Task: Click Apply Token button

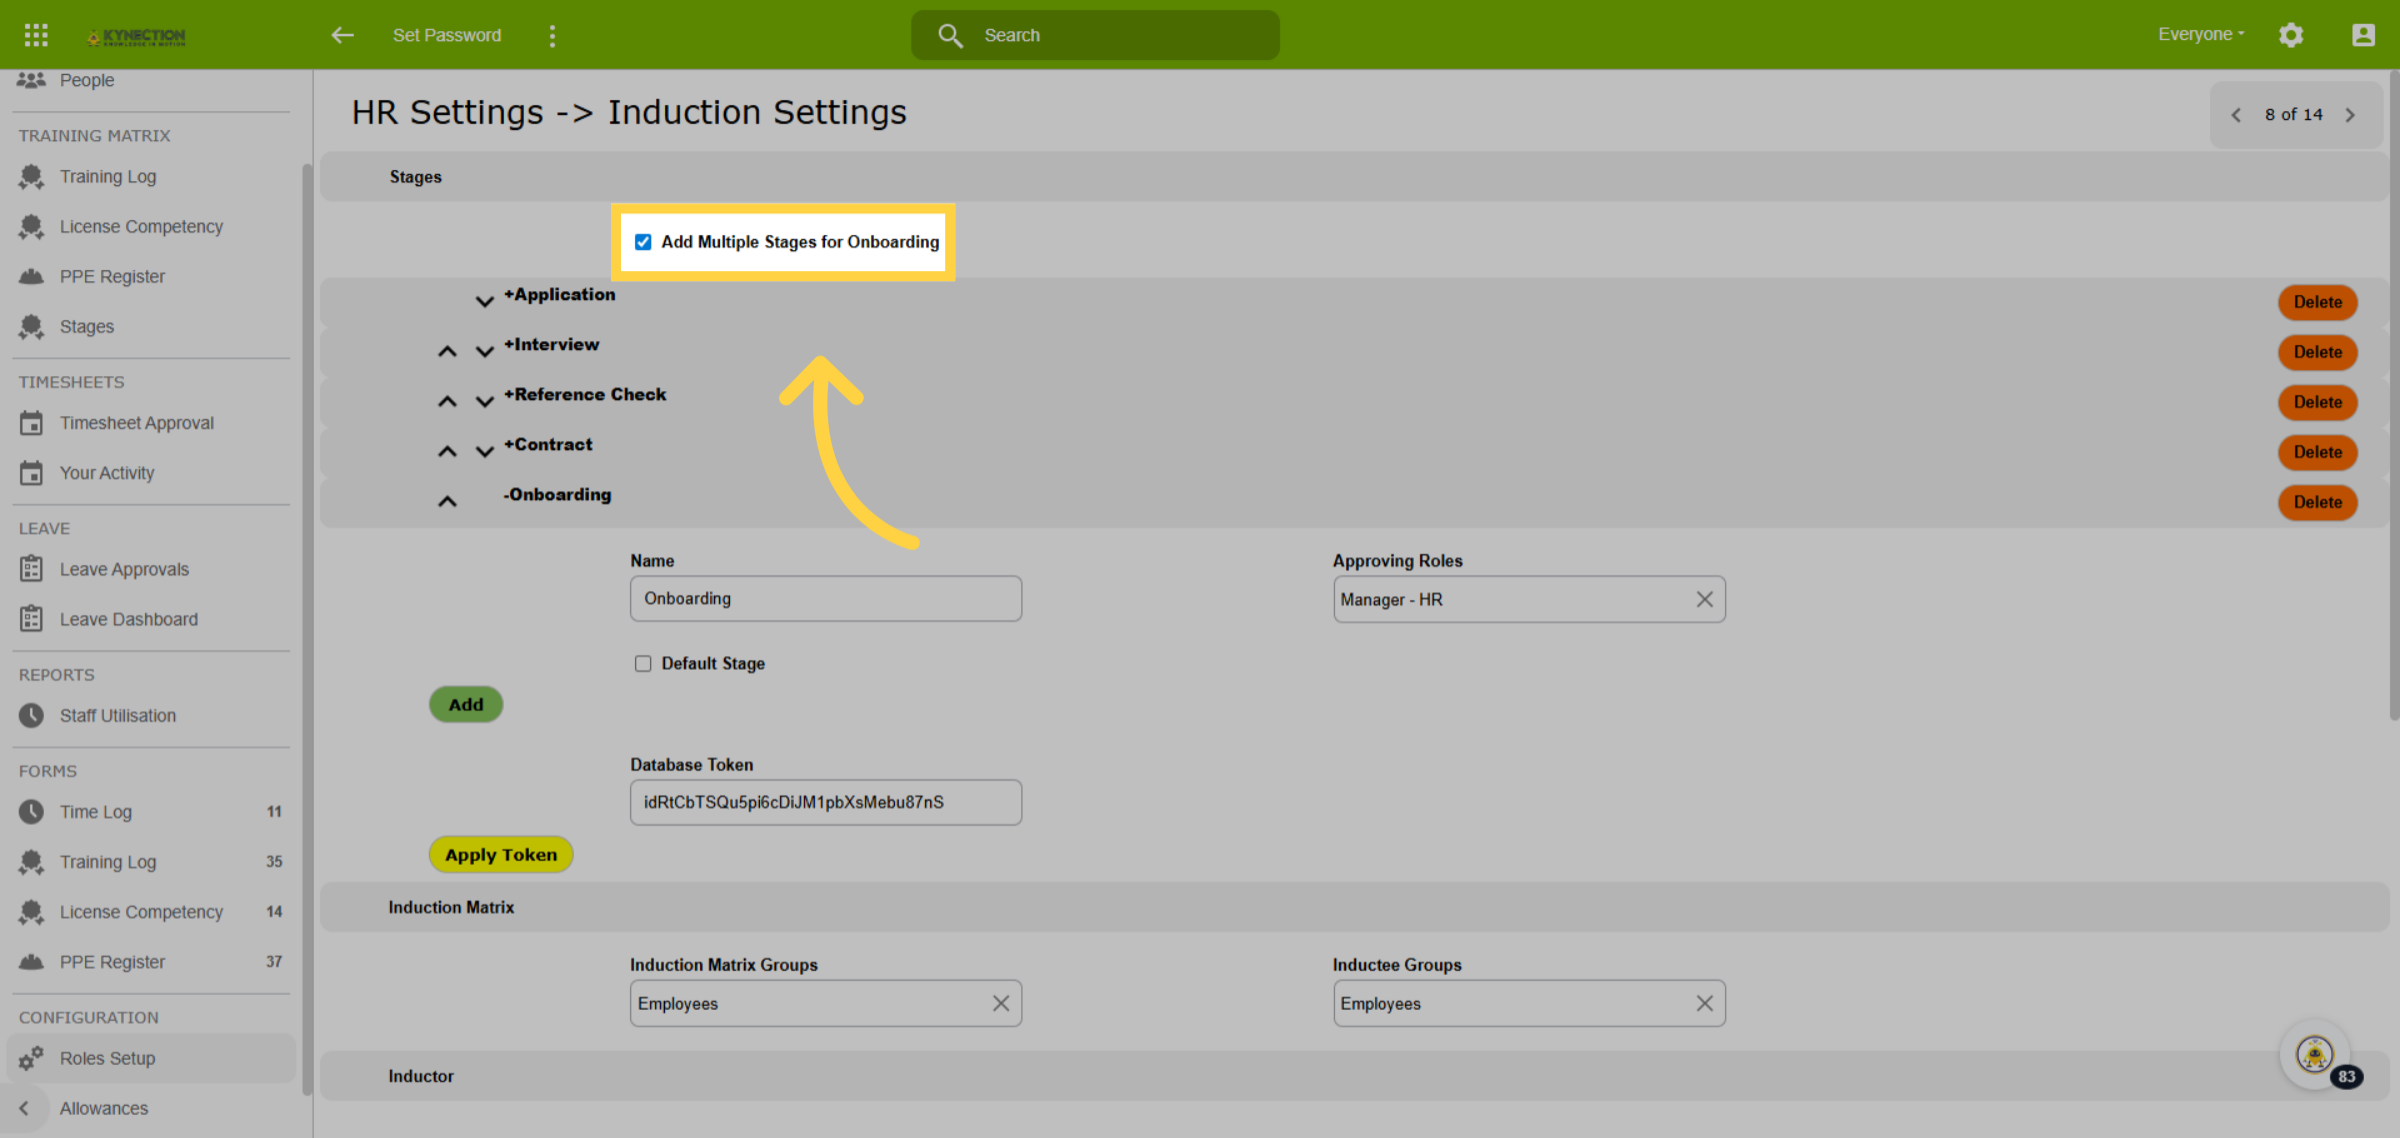Action: 501,855
